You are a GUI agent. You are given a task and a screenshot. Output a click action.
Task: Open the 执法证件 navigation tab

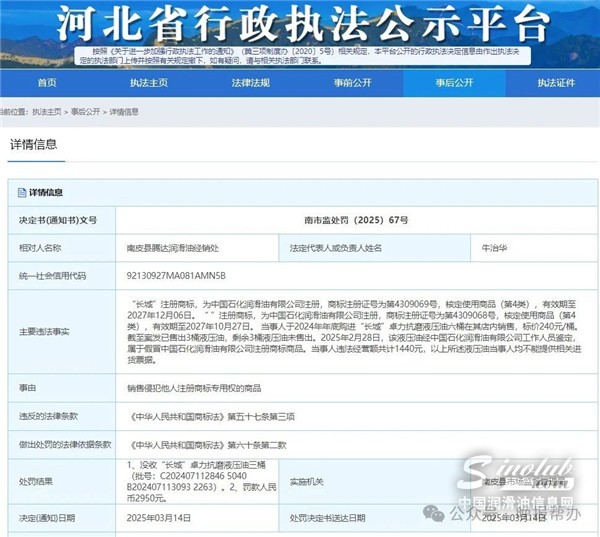pyautogui.click(x=556, y=83)
